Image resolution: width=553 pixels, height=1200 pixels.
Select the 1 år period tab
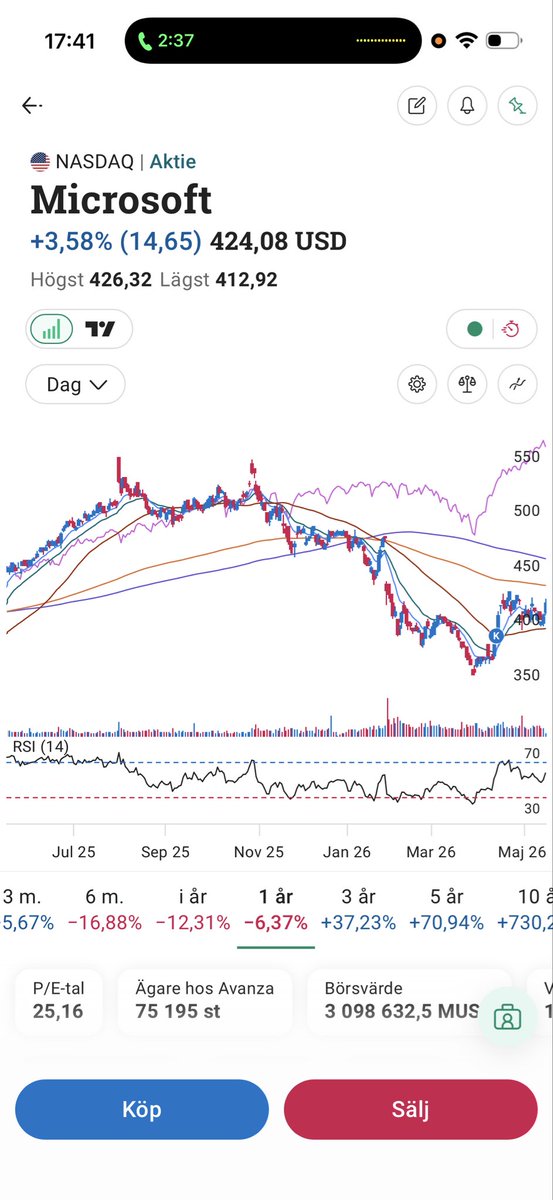coord(275,910)
